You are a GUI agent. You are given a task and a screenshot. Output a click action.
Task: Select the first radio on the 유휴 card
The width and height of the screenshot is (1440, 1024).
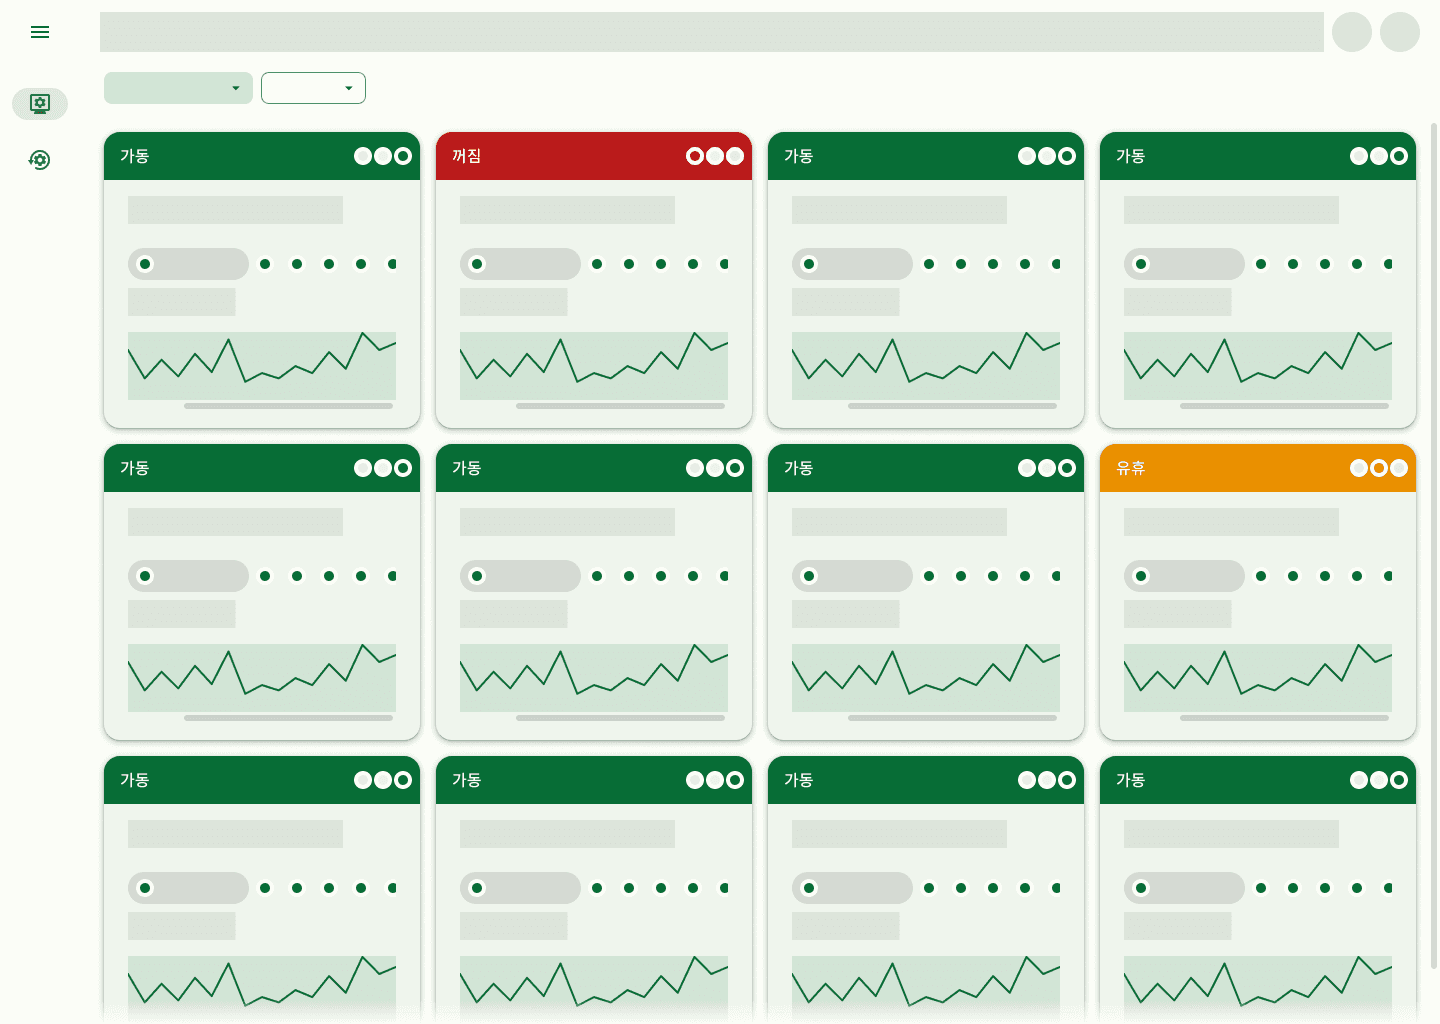click(x=1359, y=468)
